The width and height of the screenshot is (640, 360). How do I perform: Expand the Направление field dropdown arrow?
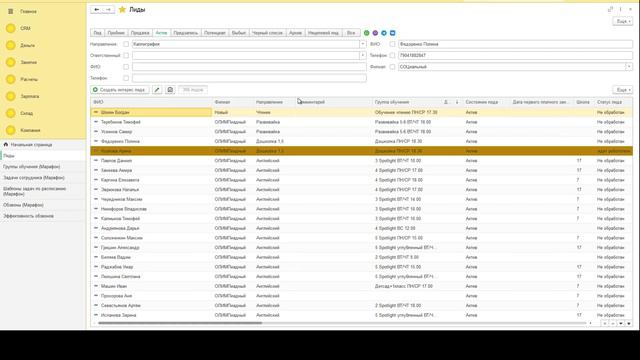click(x=362, y=44)
